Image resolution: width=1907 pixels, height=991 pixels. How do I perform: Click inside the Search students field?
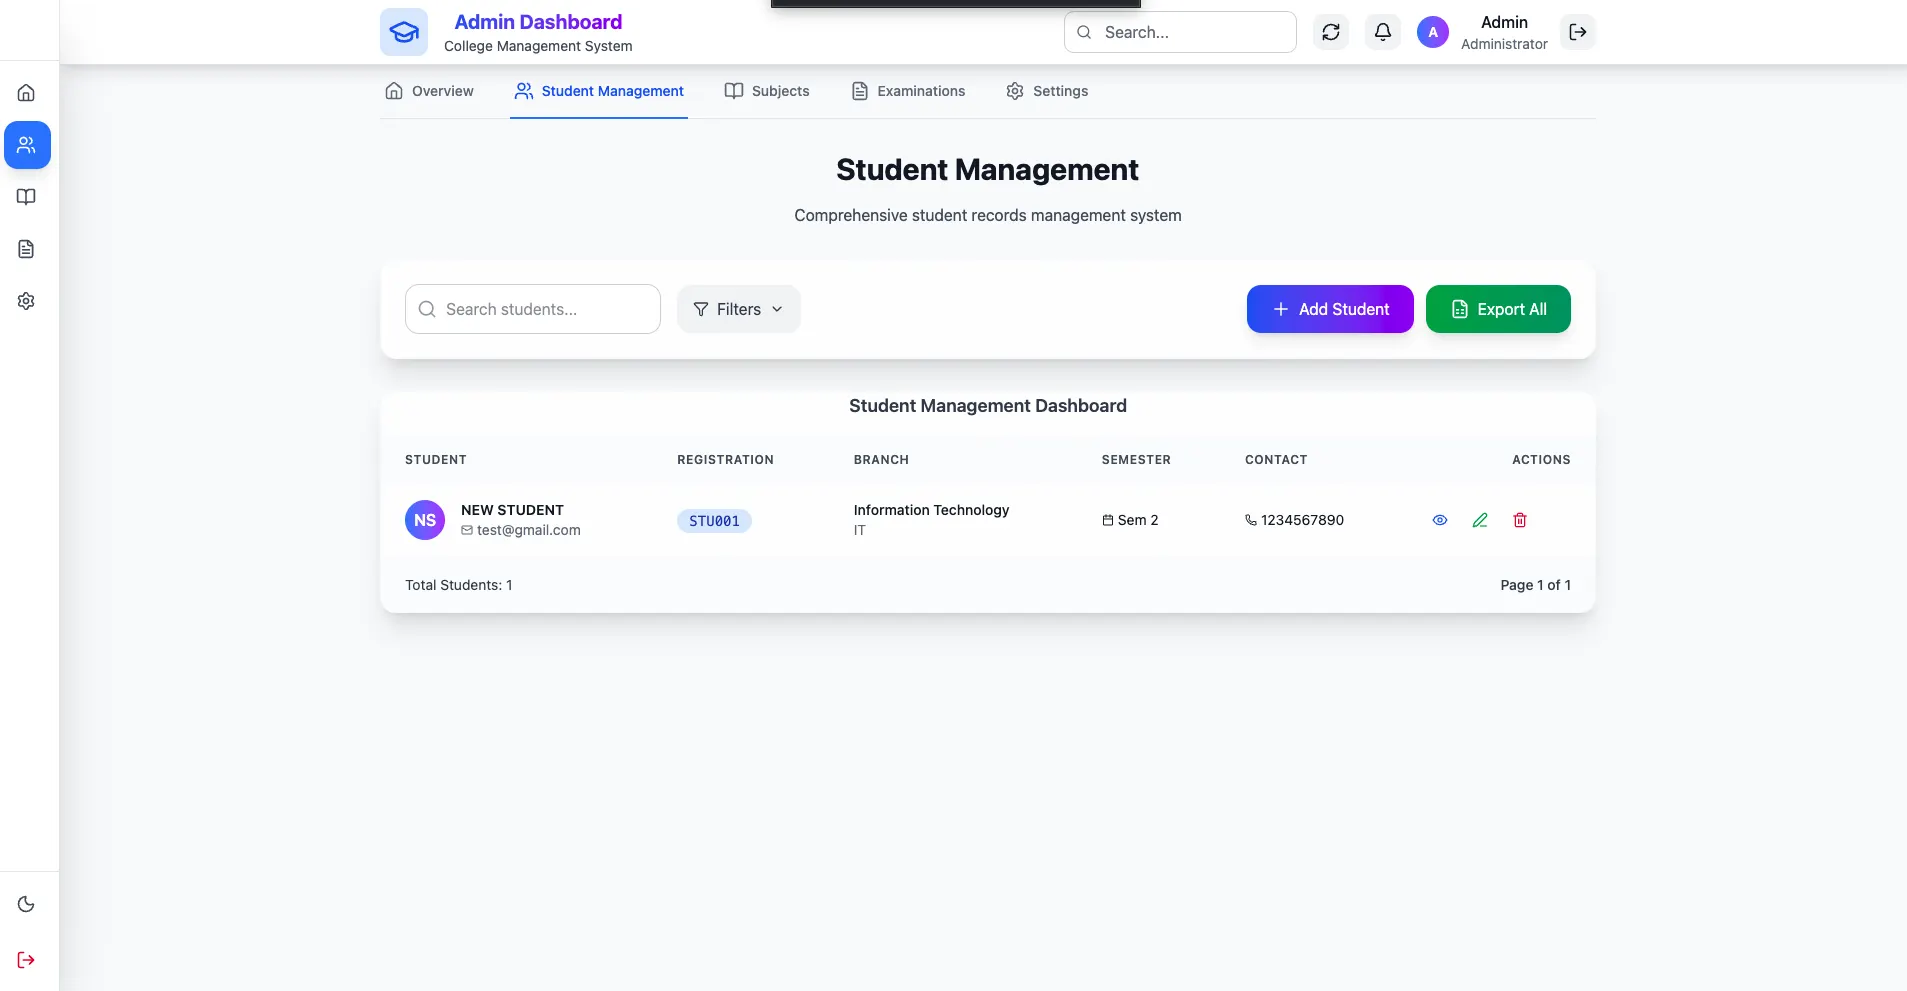(x=531, y=309)
